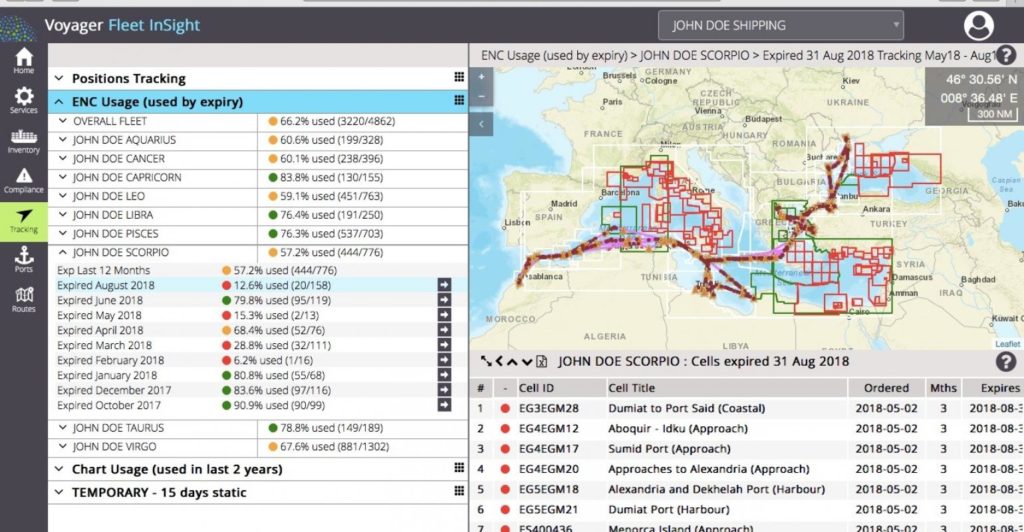Click grid icon for Chart Usage

(x=459, y=467)
